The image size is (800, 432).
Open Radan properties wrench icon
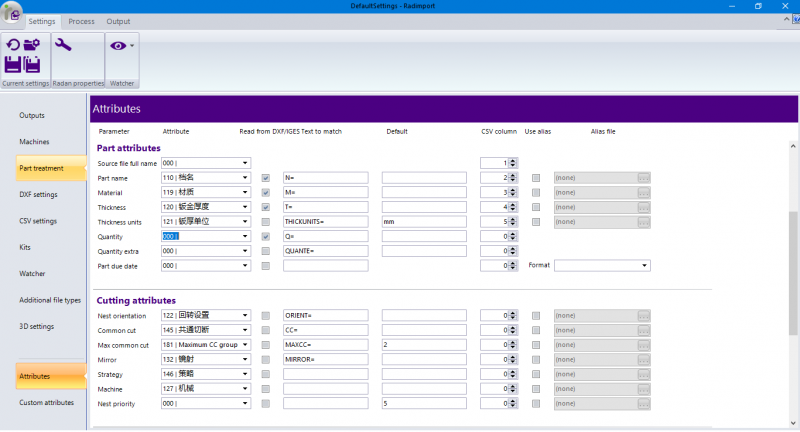[x=63, y=46]
